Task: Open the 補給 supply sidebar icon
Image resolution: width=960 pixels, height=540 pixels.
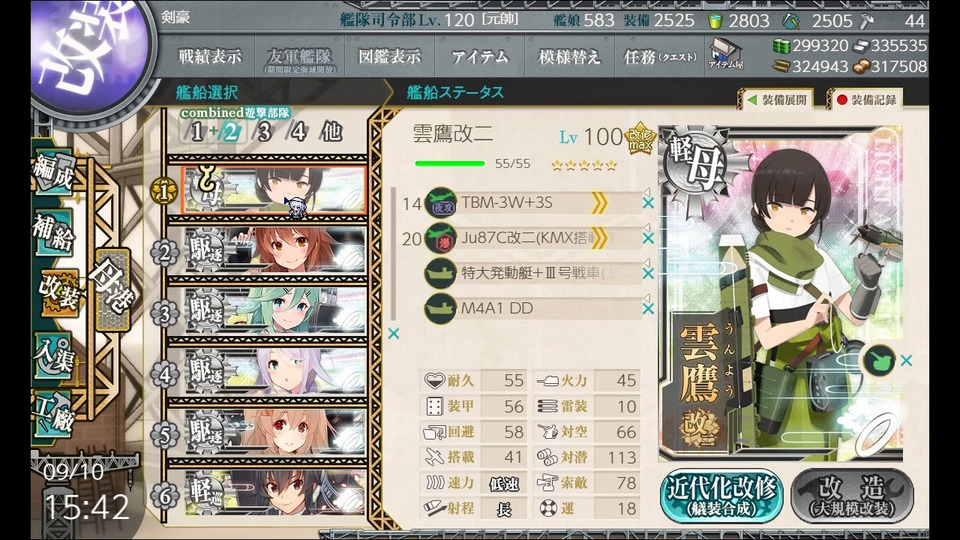Action: pyautogui.click(x=54, y=234)
